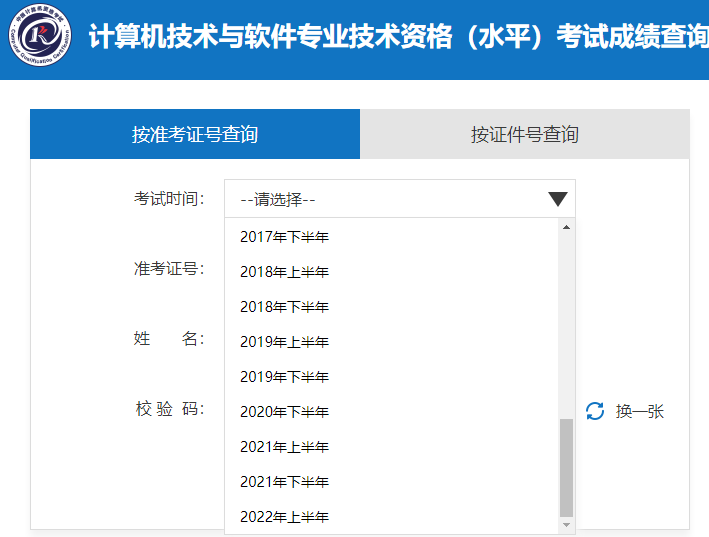Image resolution: width=709 pixels, height=537 pixels.
Task: Click the dropdown scrollbar up arrow
Action: tap(567, 227)
